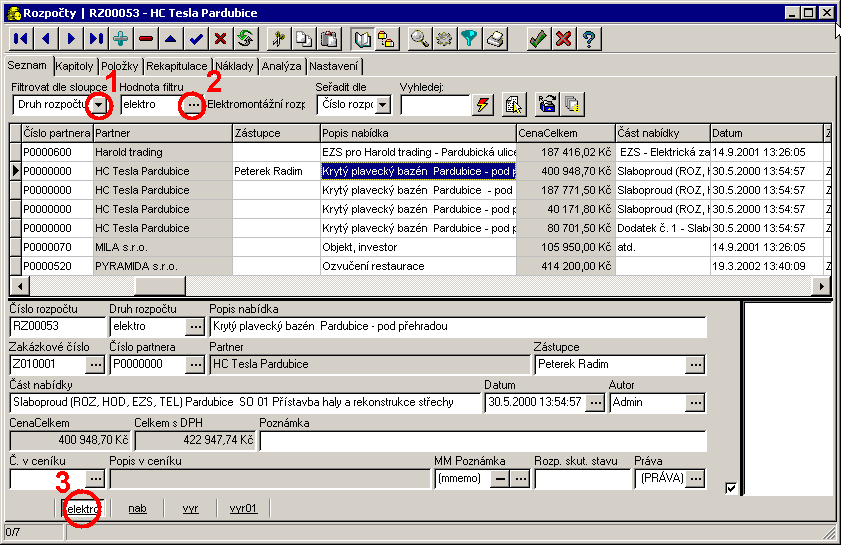
Task: Open the Filtrovat dle sloupce dropdown
Action: coord(98,104)
